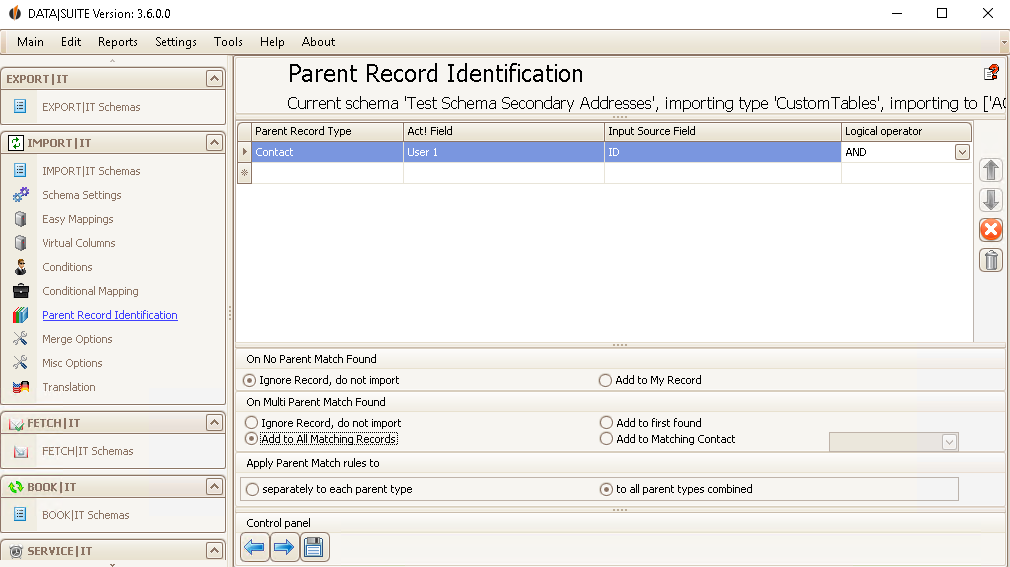Select the 'User 1' Act! Field cell
Image resolution: width=1010 pixels, height=567 pixels.
[504, 152]
